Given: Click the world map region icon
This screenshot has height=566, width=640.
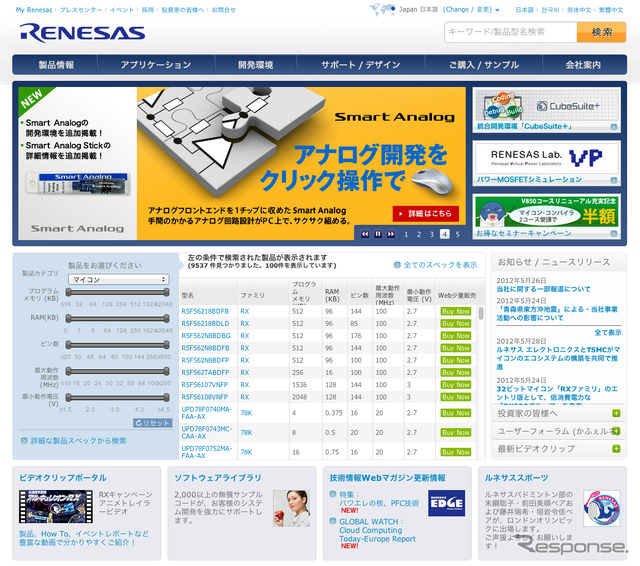Looking at the screenshot, I should (x=382, y=9).
